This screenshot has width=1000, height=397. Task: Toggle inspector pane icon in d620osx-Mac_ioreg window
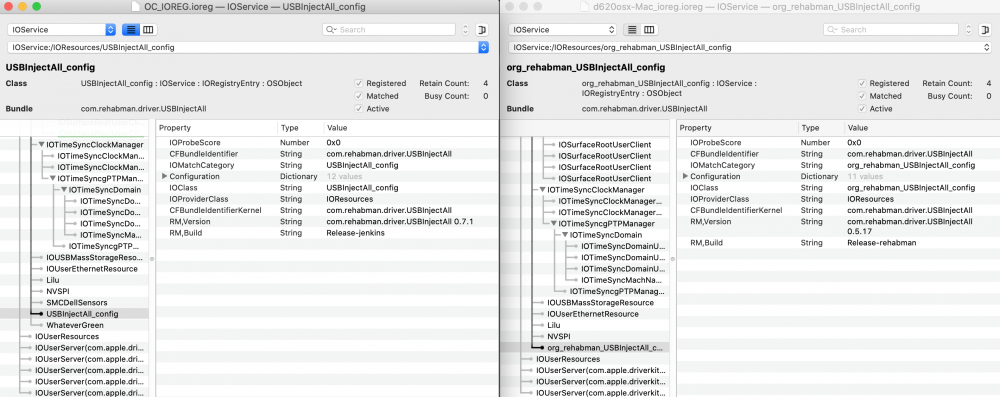(985, 29)
